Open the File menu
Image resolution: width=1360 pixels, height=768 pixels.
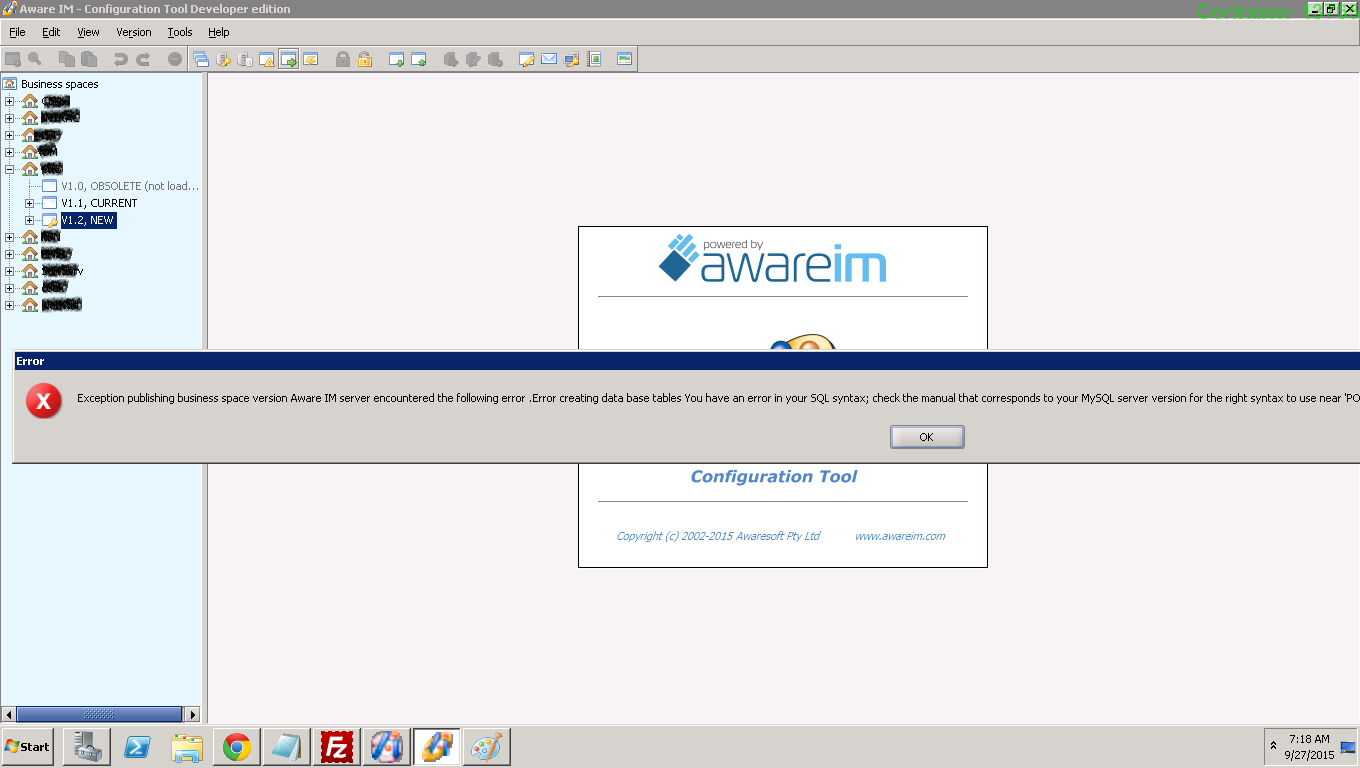coord(17,32)
